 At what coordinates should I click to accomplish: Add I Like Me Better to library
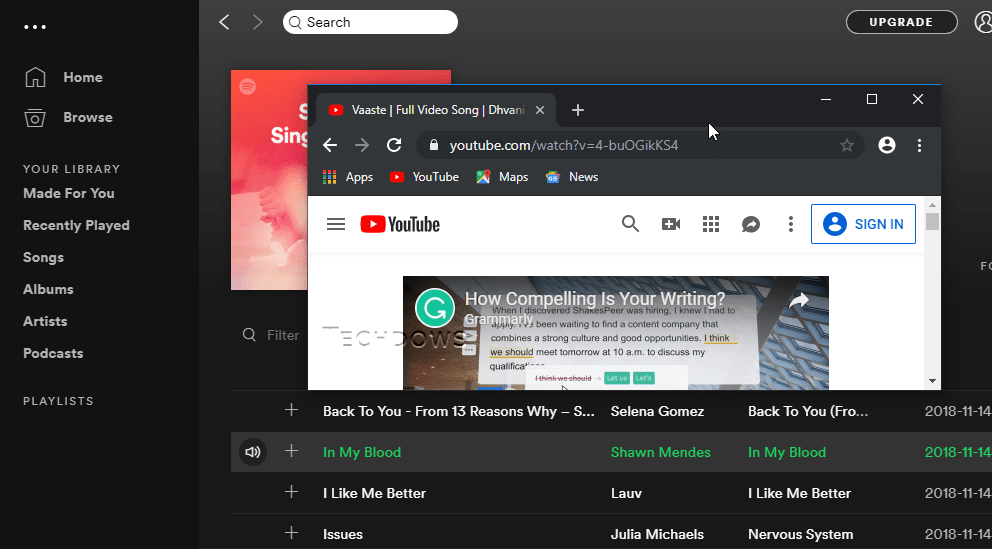[x=291, y=491]
